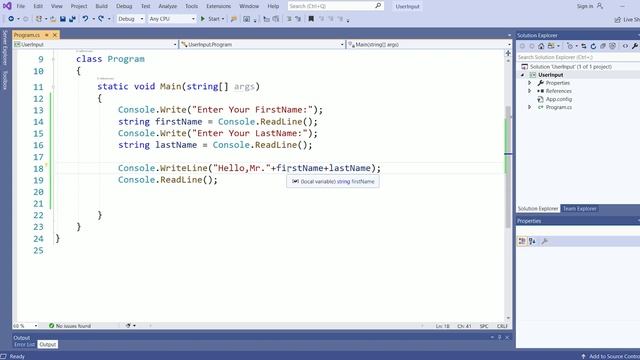Viewport: 640px width, 360px height.
Task: Click the Redo arrow icon
Action: coord(101,19)
